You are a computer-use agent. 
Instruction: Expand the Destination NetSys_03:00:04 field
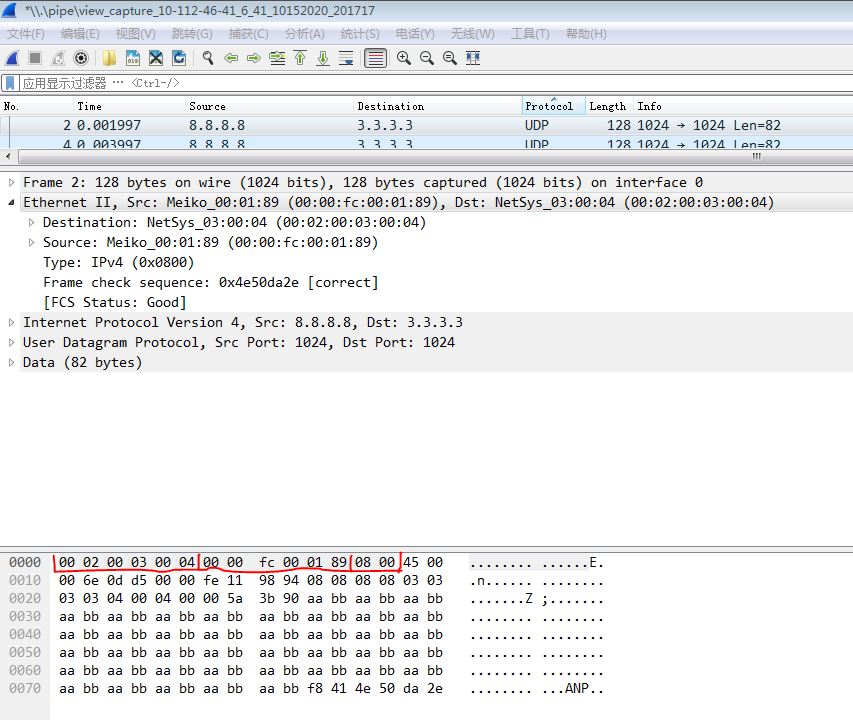coord(30,222)
